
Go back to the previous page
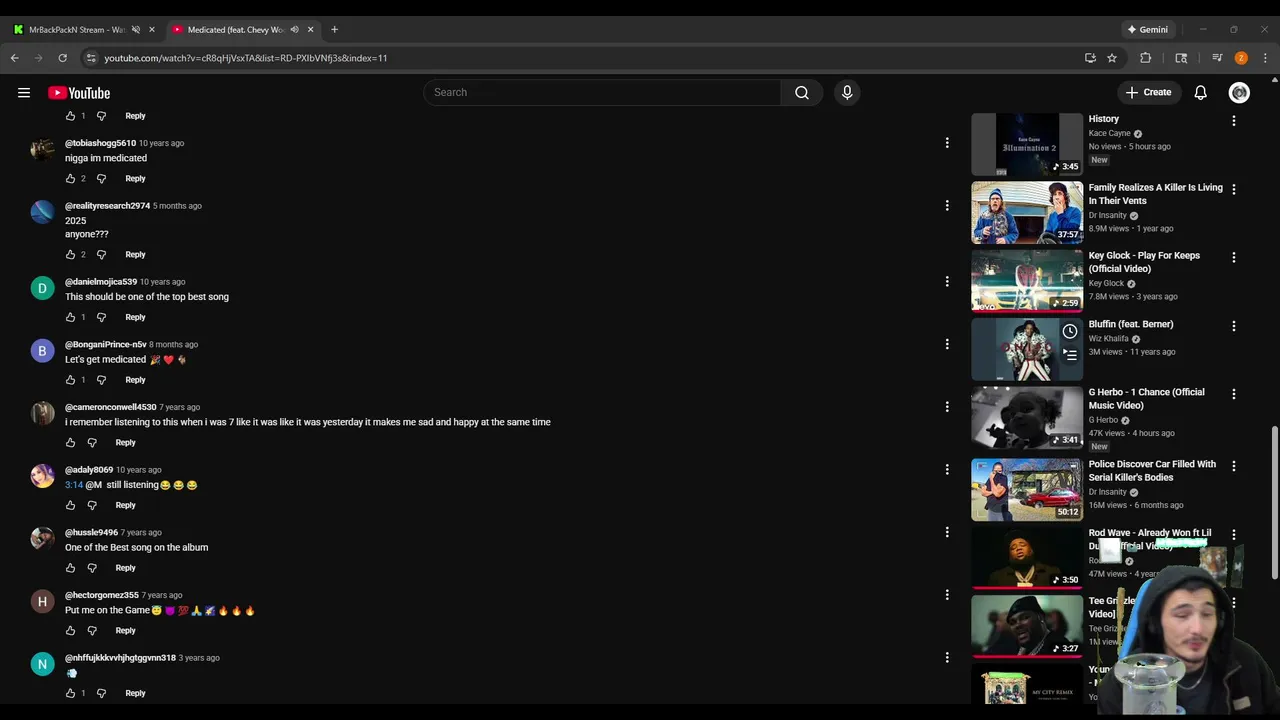15,58
